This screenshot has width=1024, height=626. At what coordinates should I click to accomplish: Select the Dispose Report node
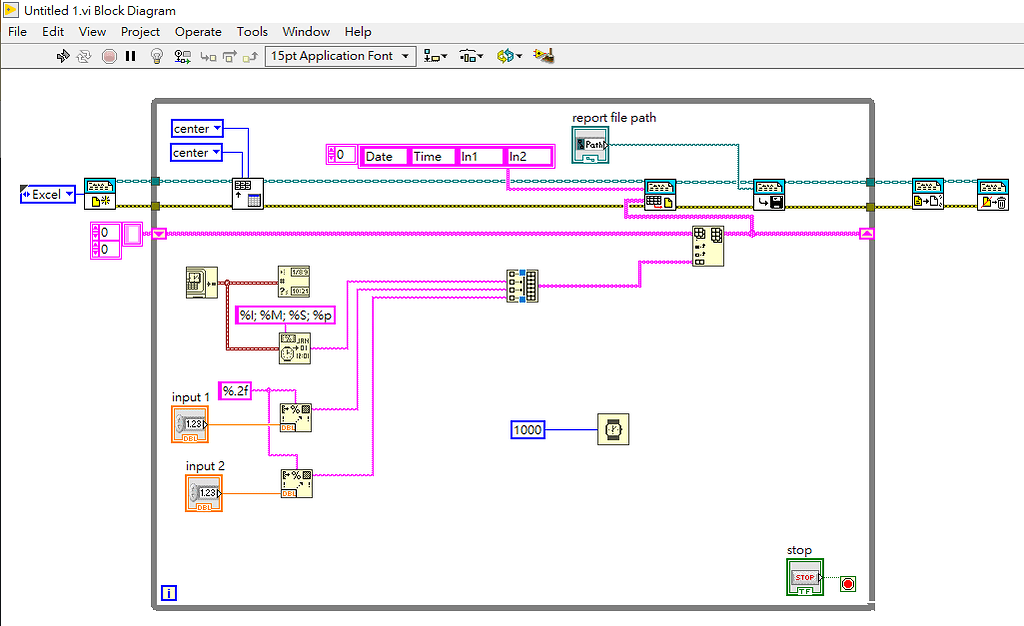pyautogui.click(x=993, y=194)
